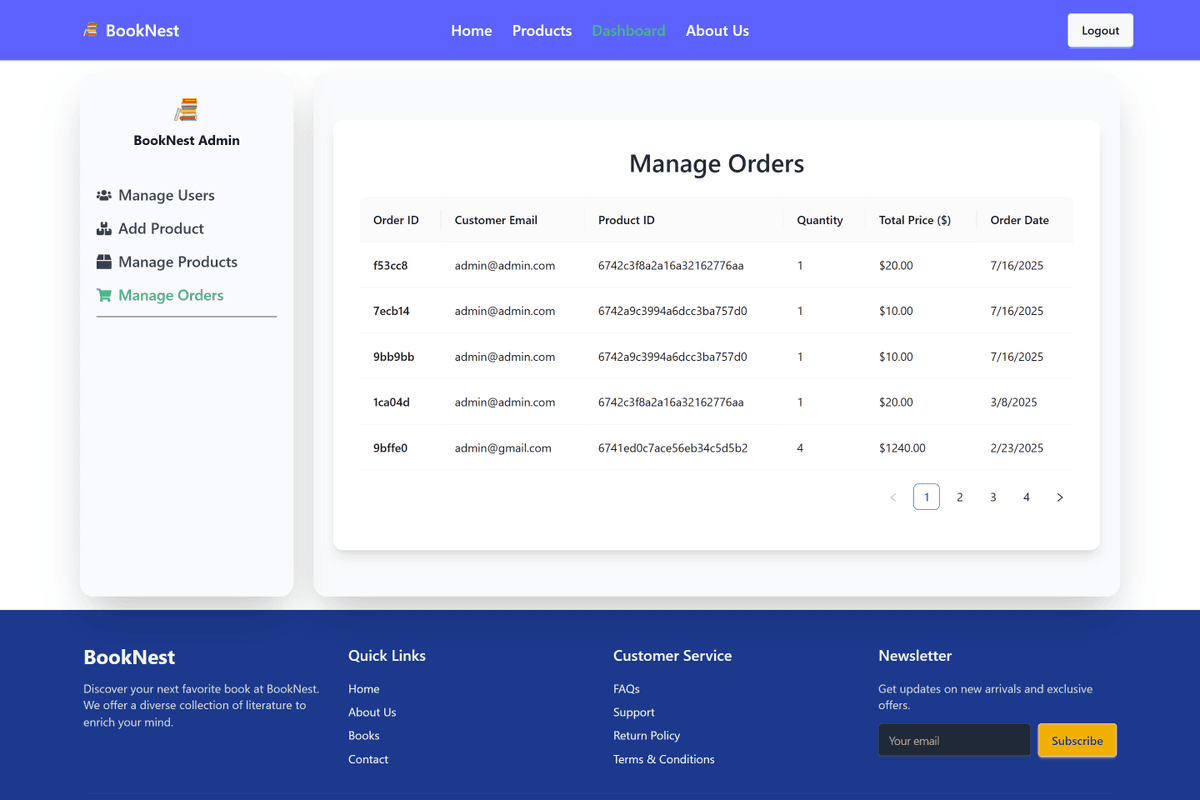Image resolution: width=1200 pixels, height=800 pixels.
Task: Click the Your email input field
Action: tap(954, 740)
